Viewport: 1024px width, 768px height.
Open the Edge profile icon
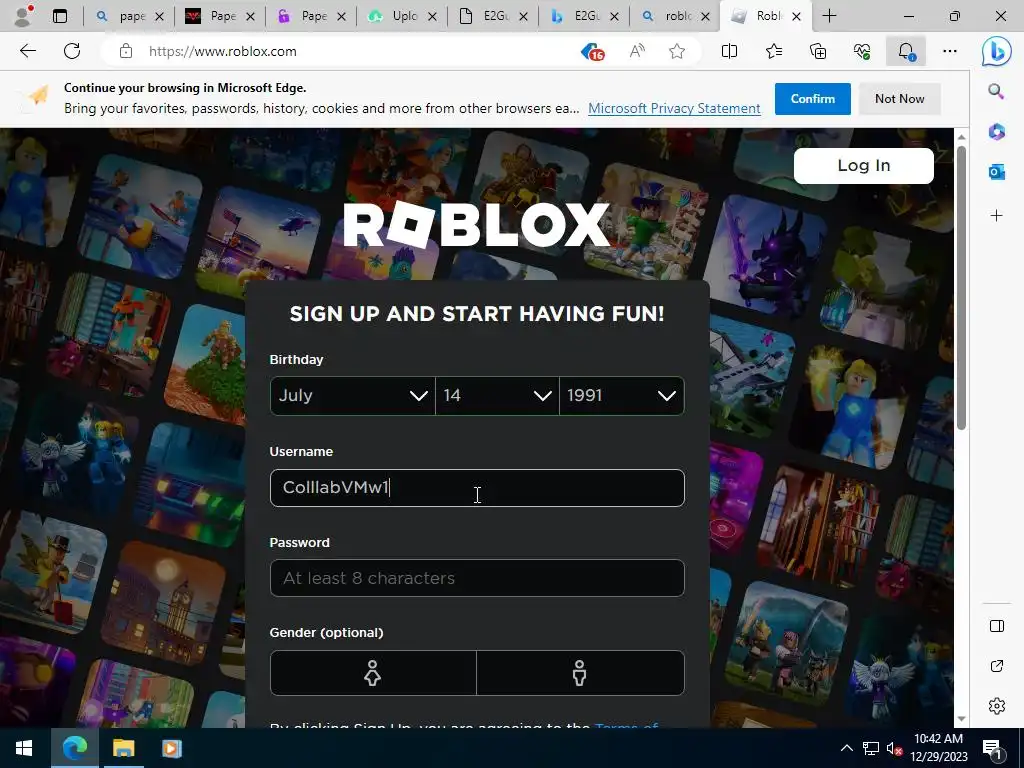(24, 16)
